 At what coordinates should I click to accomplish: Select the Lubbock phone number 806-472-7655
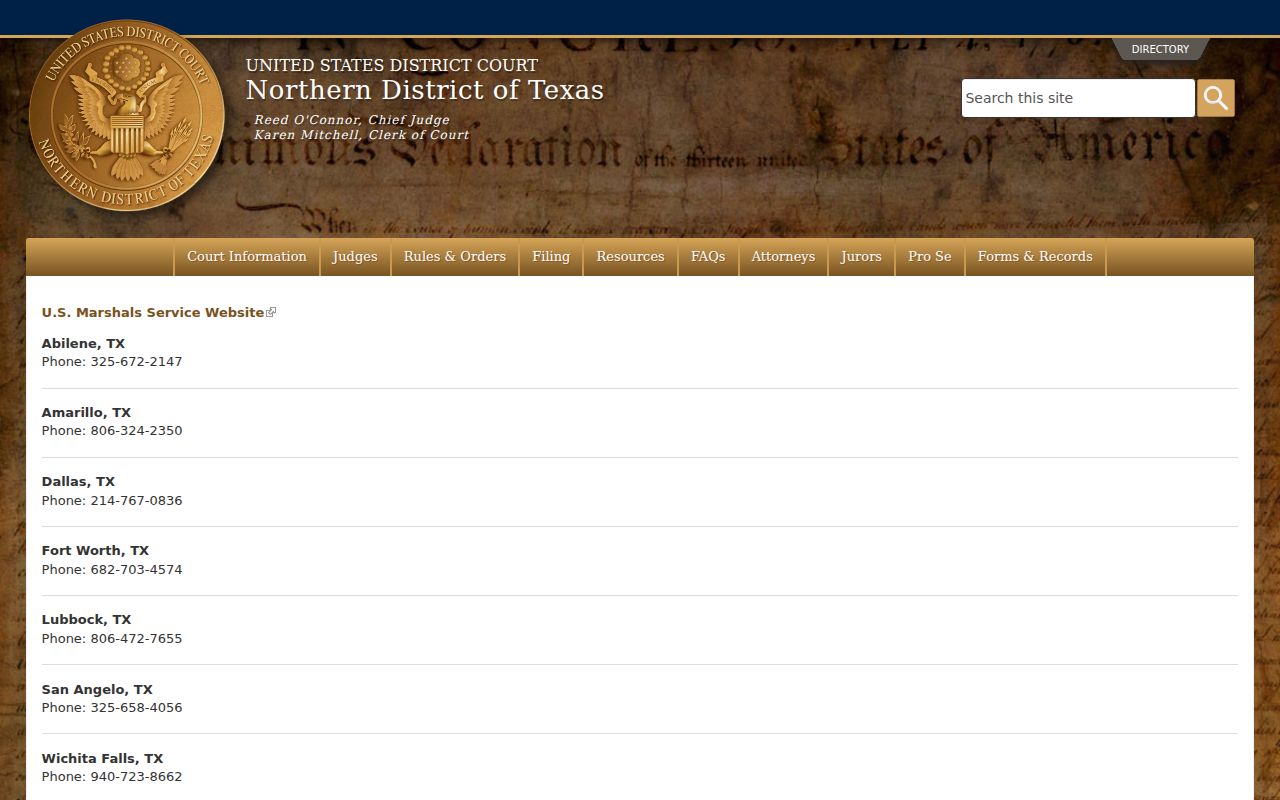136,639
